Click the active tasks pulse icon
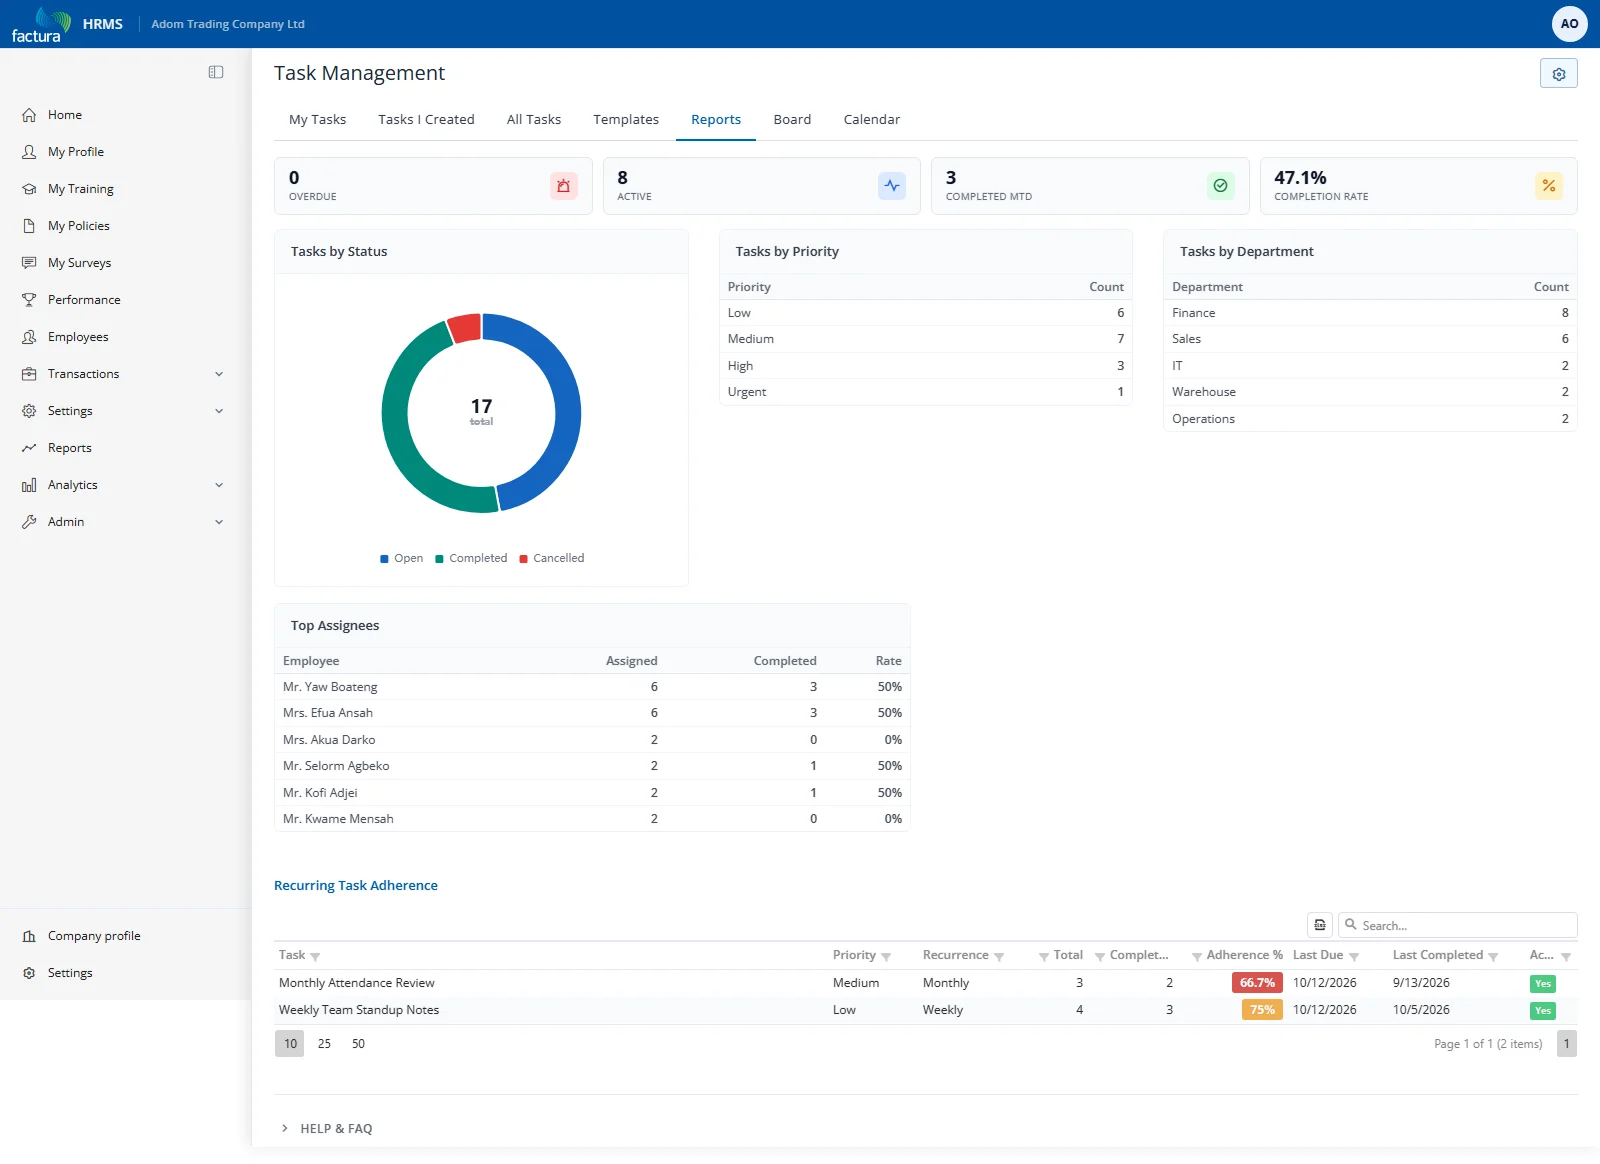 [892, 186]
